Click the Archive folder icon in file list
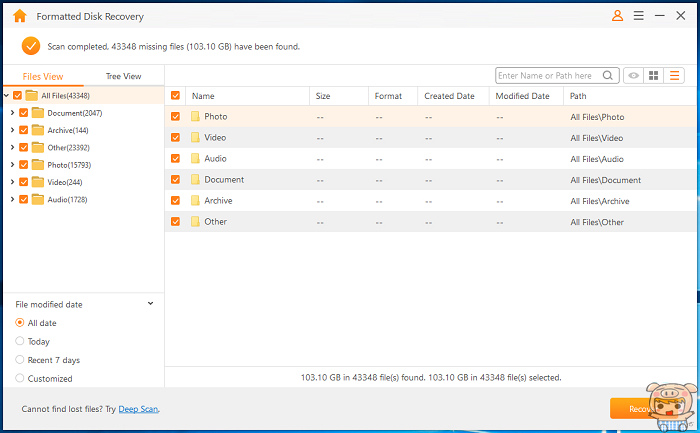This screenshot has width=700, height=433. coord(196,201)
